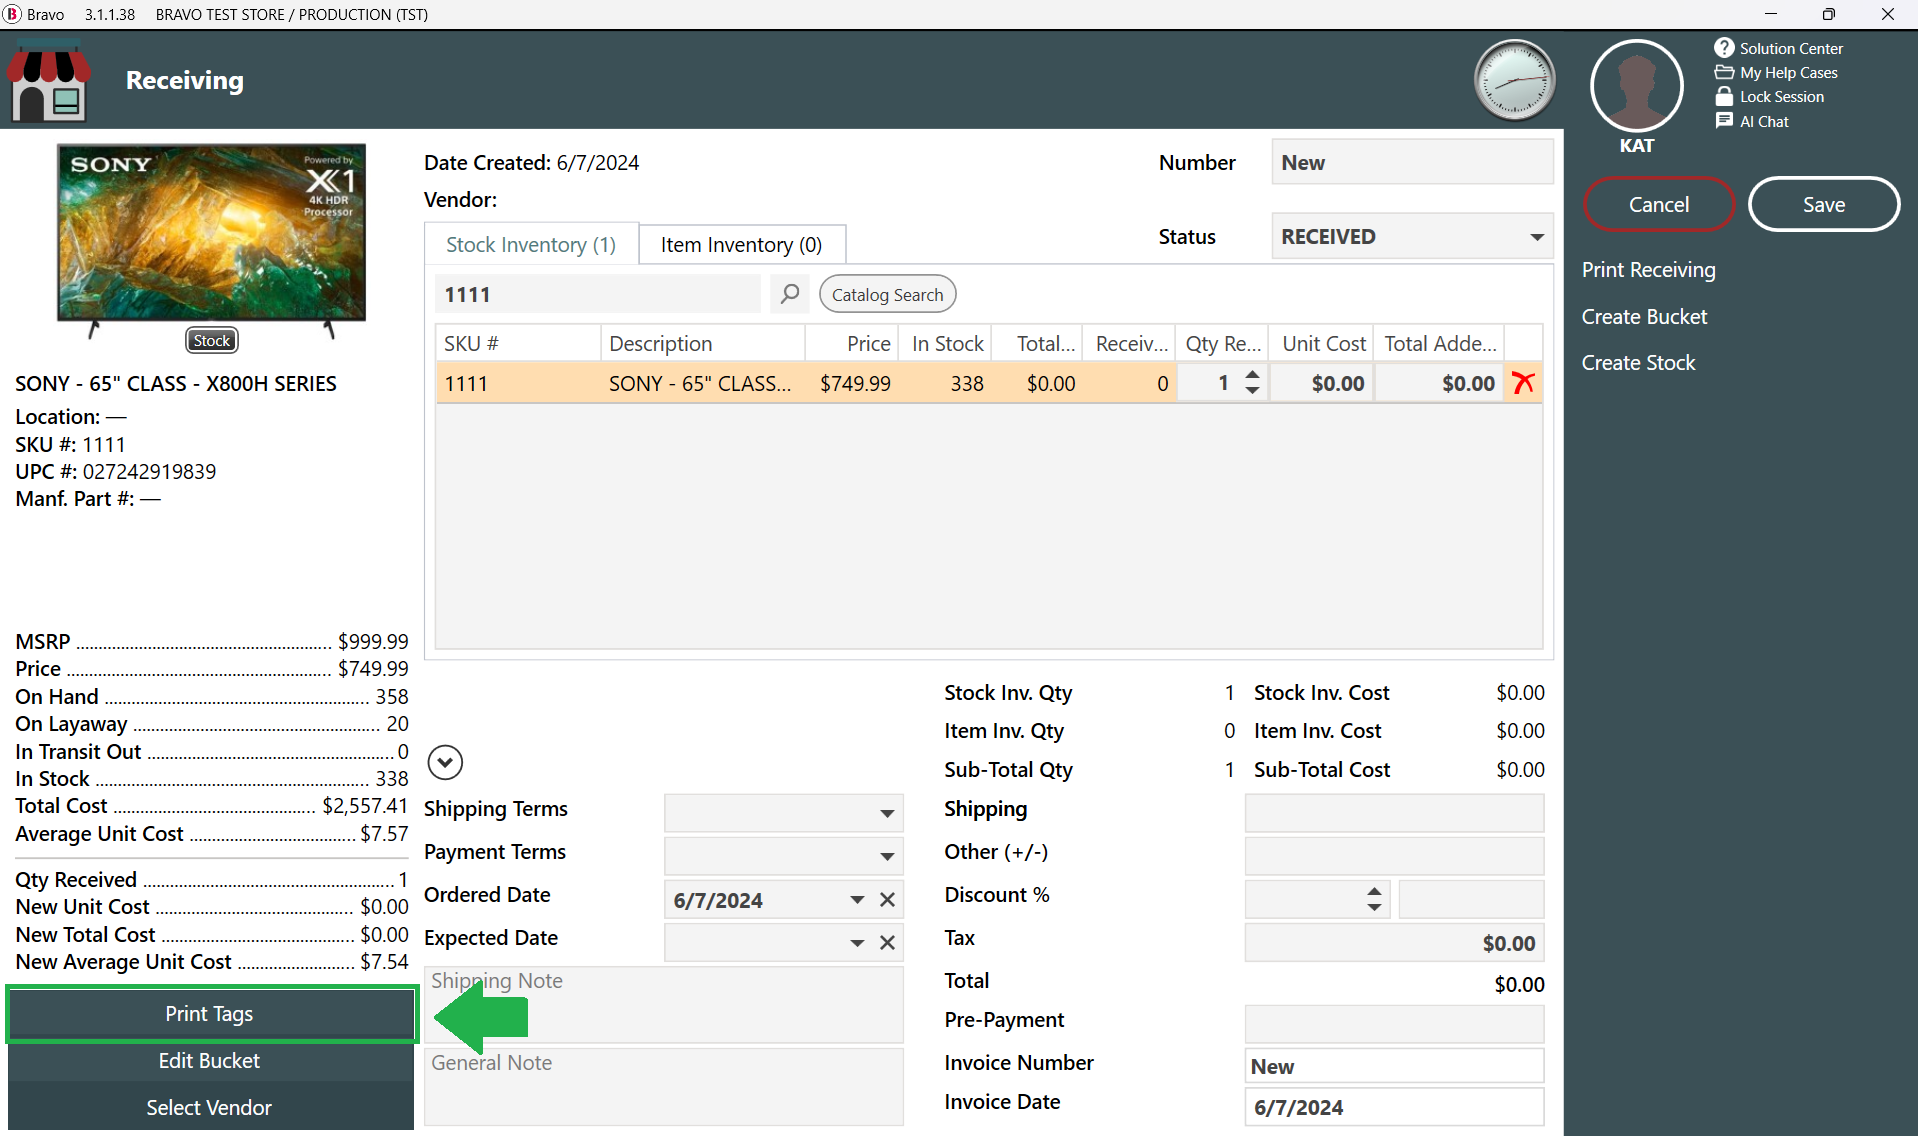Focus the SKU search field containing 1111
Screen dimensions: 1918x1136
597,294
